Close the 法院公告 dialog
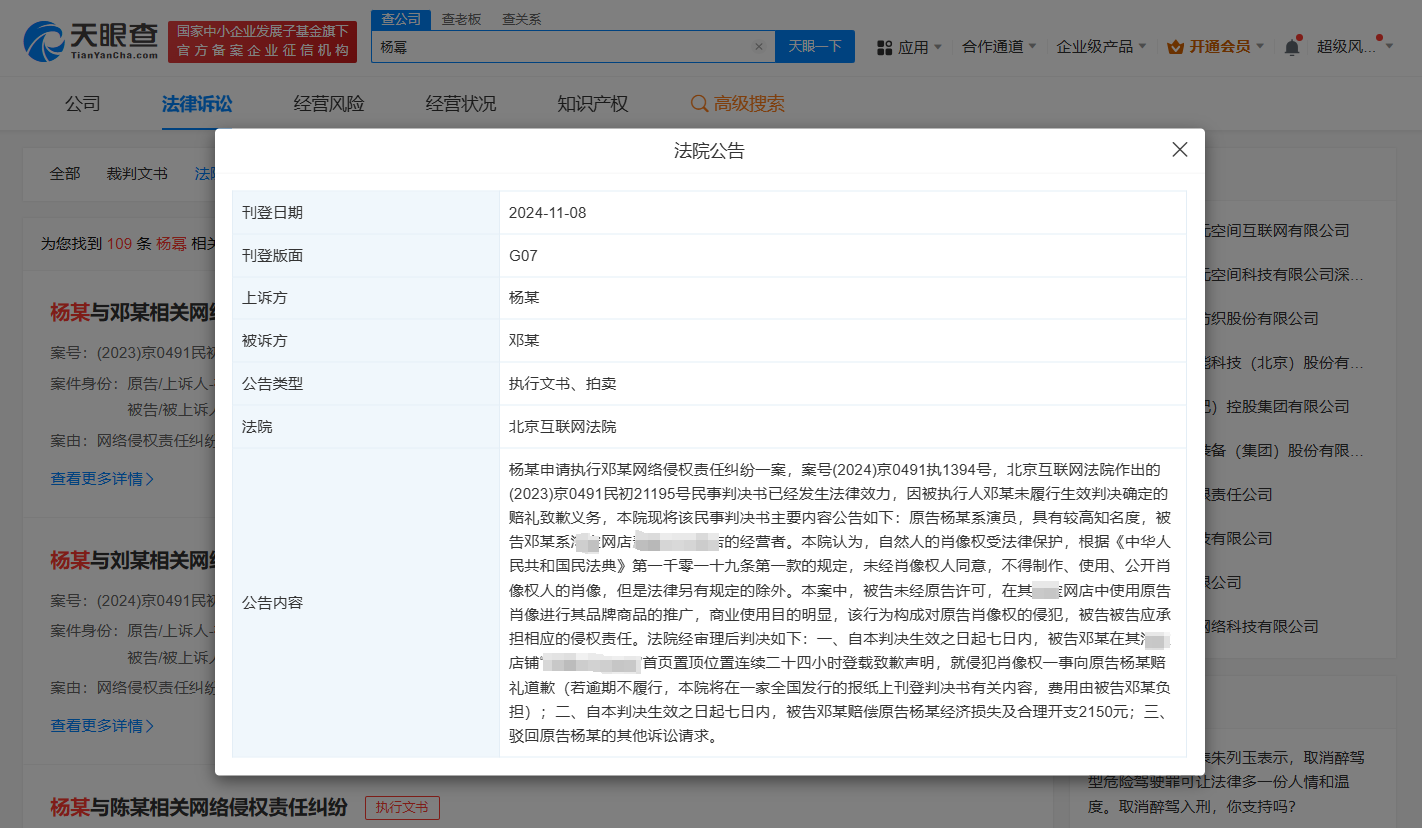The height and width of the screenshot is (828, 1422). point(1179,150)
